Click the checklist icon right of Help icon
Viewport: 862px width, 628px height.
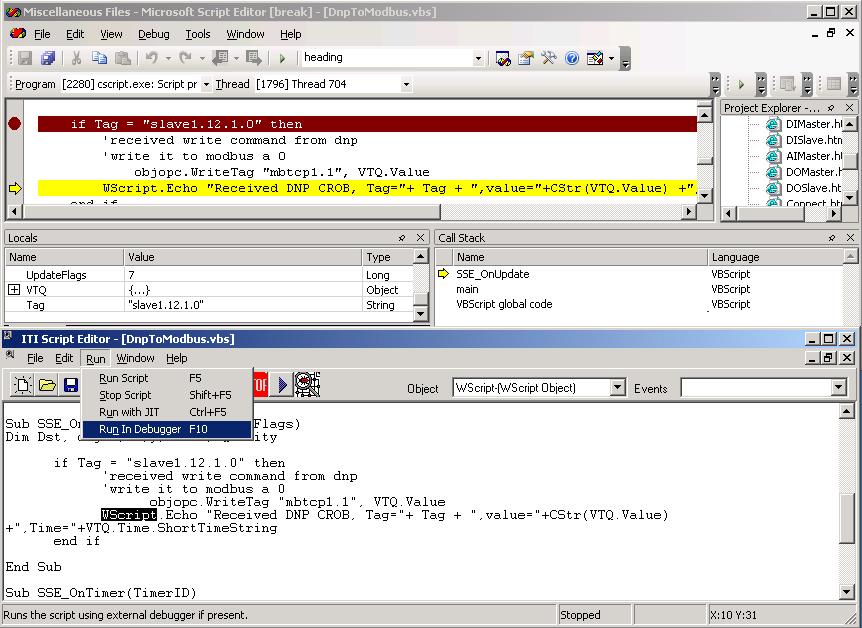595,58
